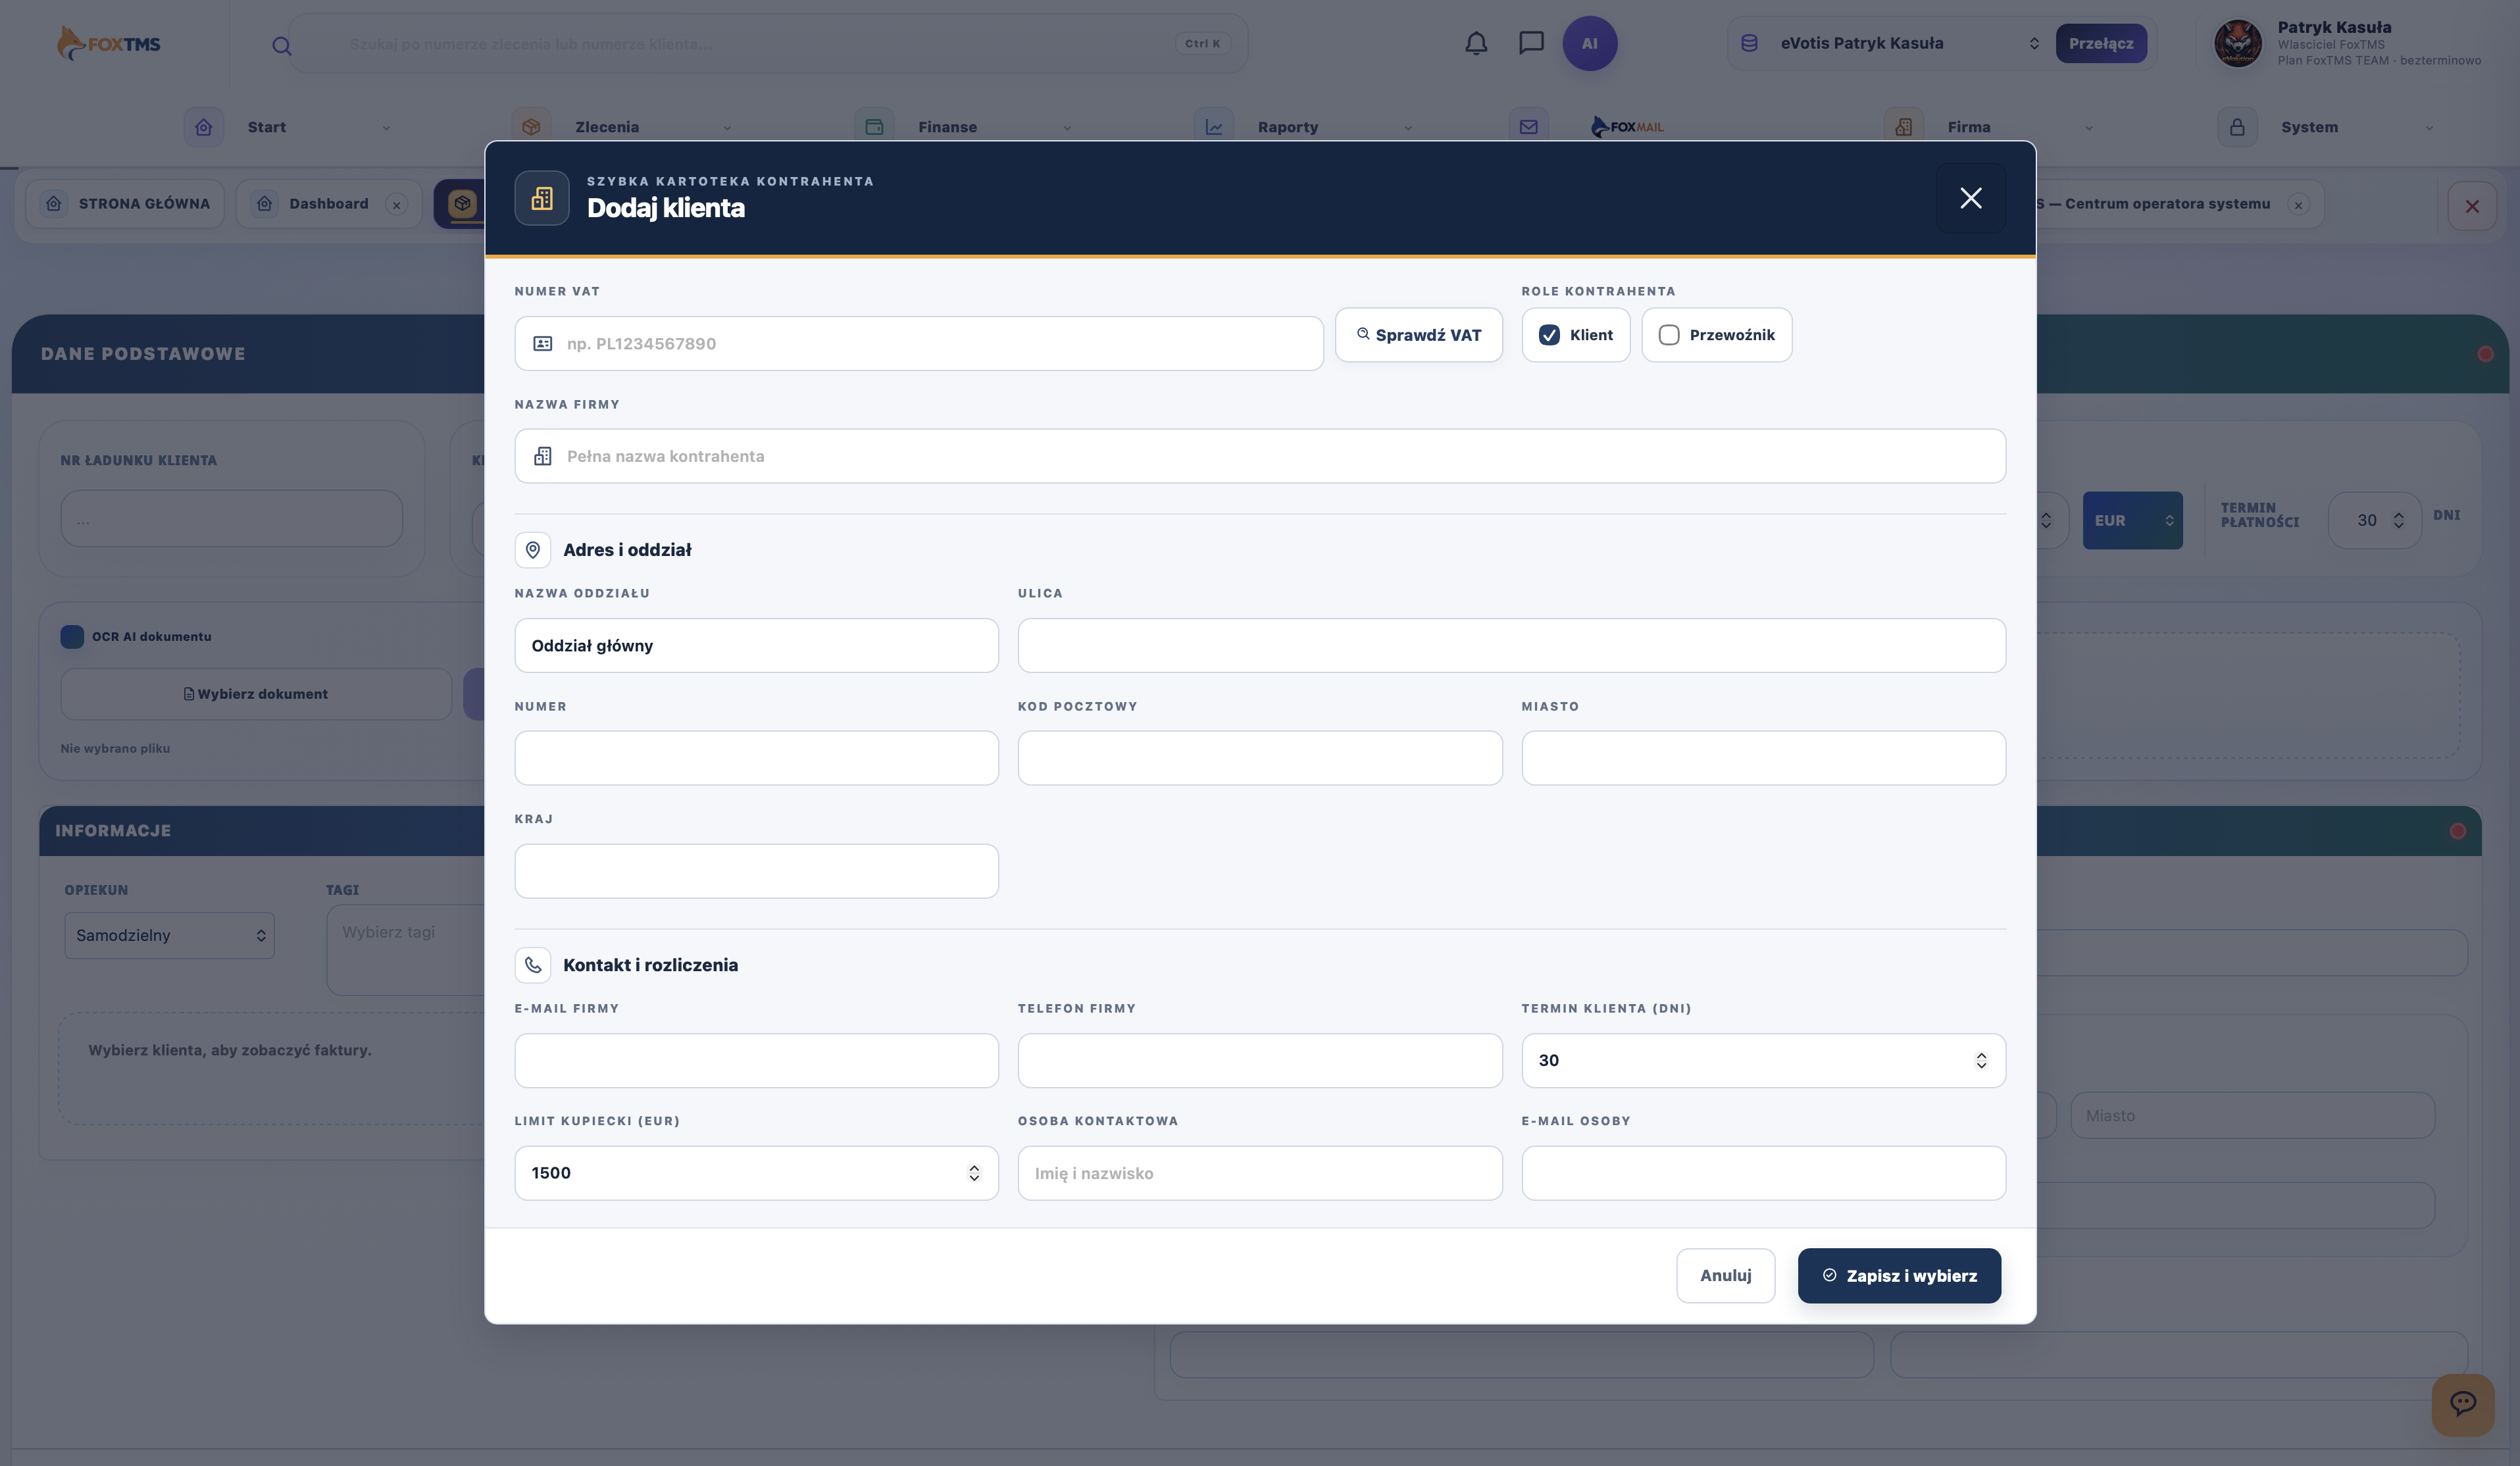Click the Start home icon
The height and width of the screenshot is (1466, 2520).
coord(204,127)
